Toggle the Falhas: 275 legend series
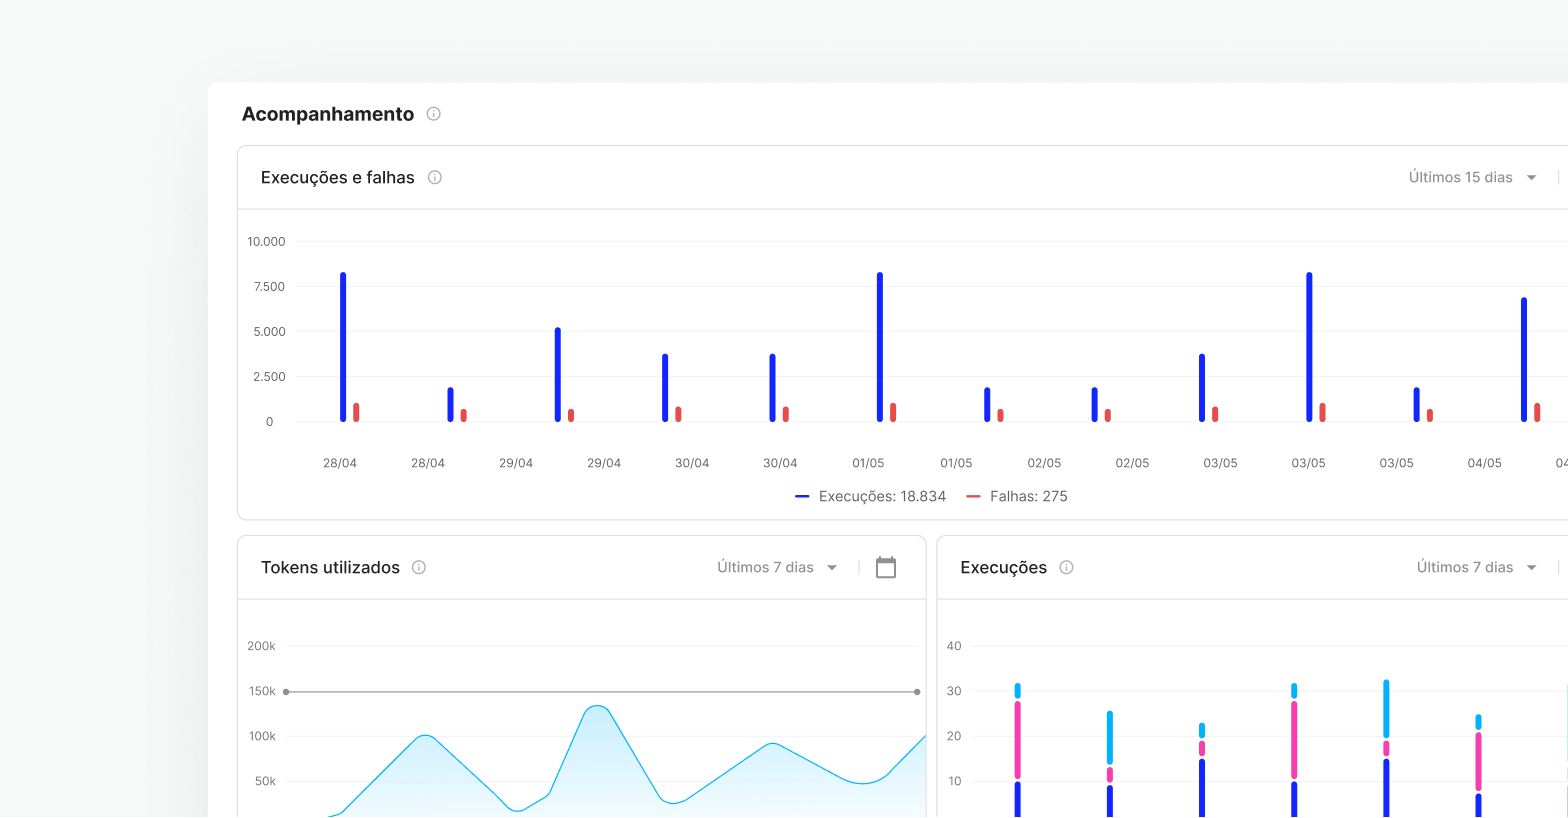The width and height of the screenshot is (1568, 818). coord(1028,496)
